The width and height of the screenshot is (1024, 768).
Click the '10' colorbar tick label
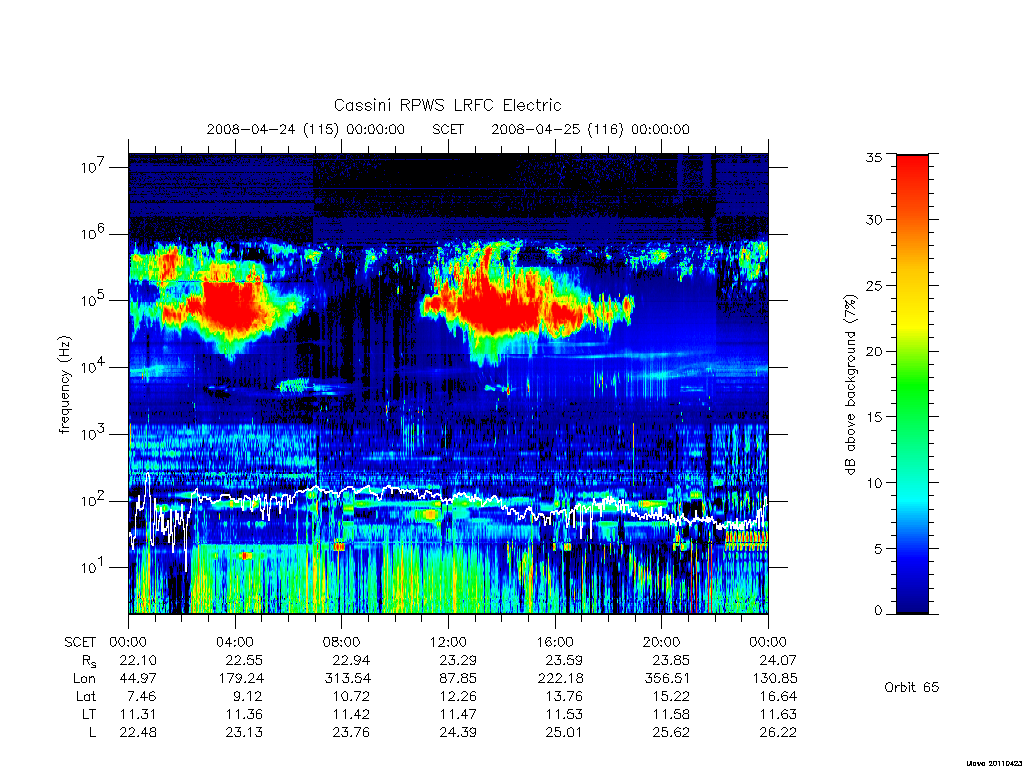[874, 483]
